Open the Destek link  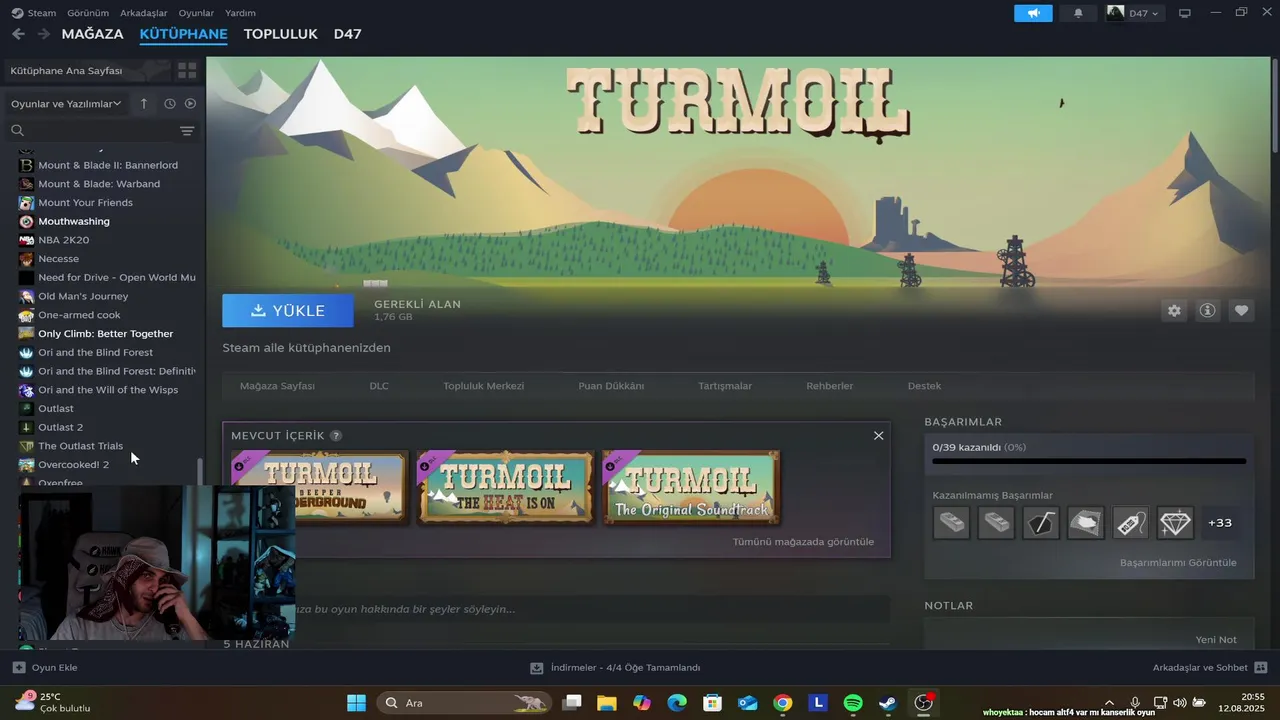(x=924, y=386)
